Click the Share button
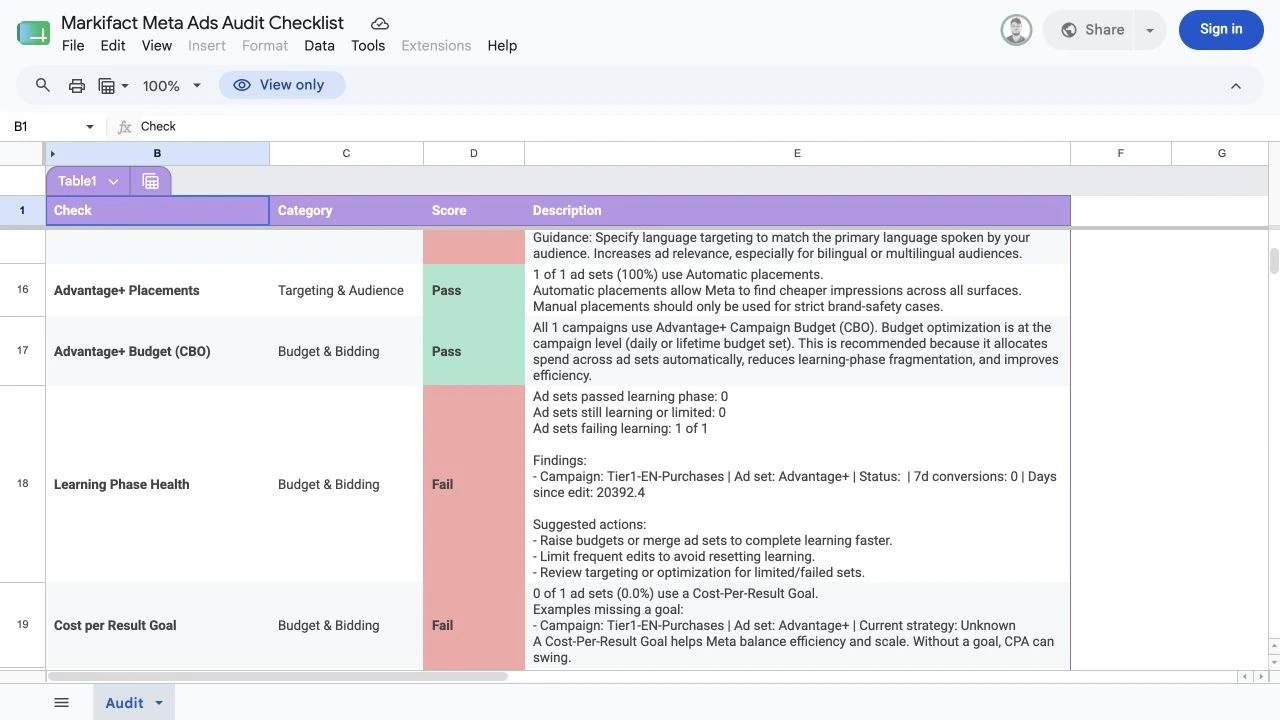The width and height of the screenshot is (1280, 720). pos(1092,30)
